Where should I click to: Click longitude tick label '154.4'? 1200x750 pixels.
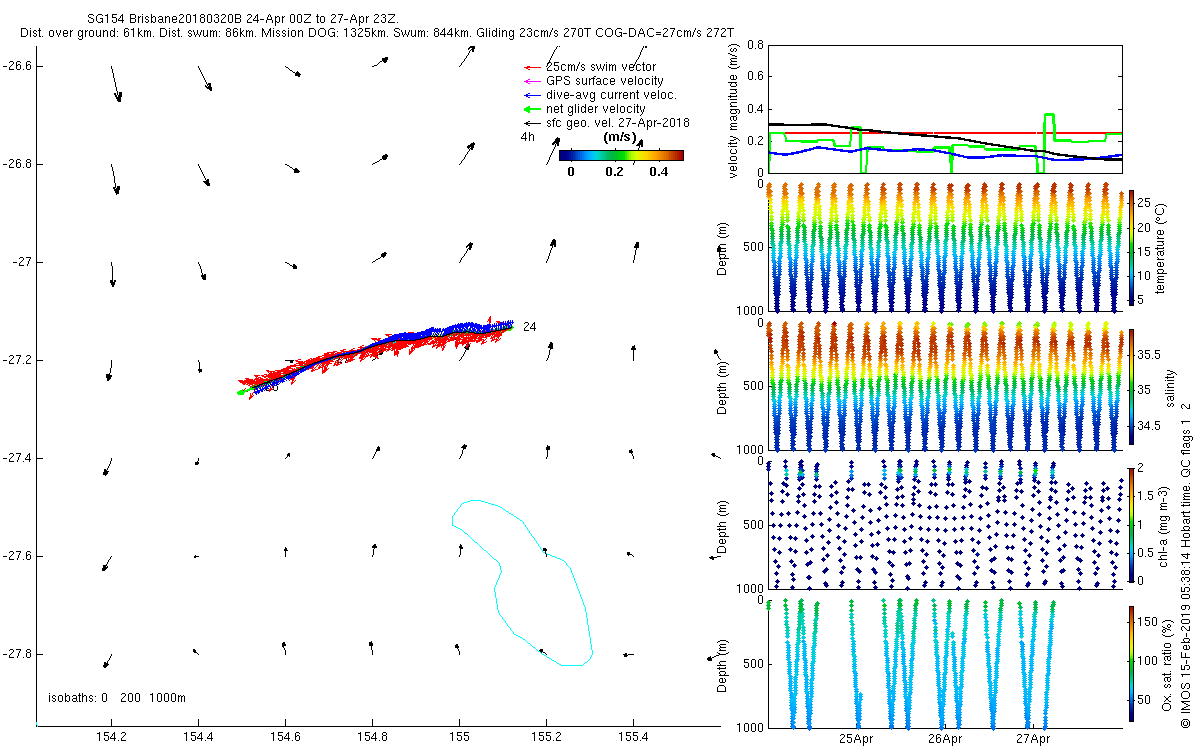(x=199, y=738)
